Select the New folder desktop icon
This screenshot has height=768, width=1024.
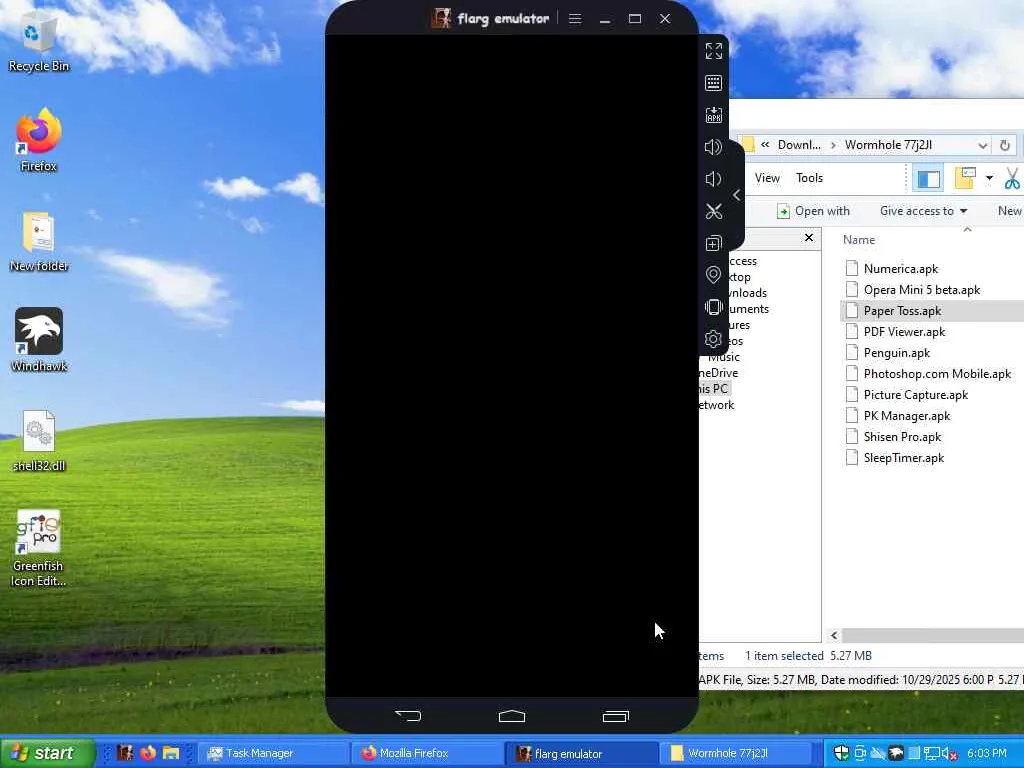point(39,241)
